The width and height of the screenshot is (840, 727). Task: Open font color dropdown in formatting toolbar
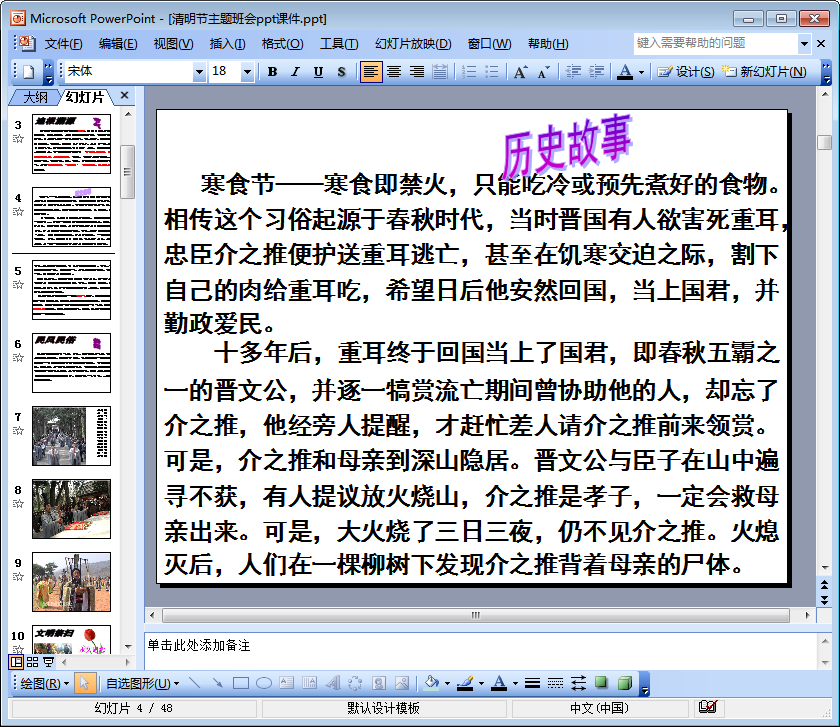(641, 72)
